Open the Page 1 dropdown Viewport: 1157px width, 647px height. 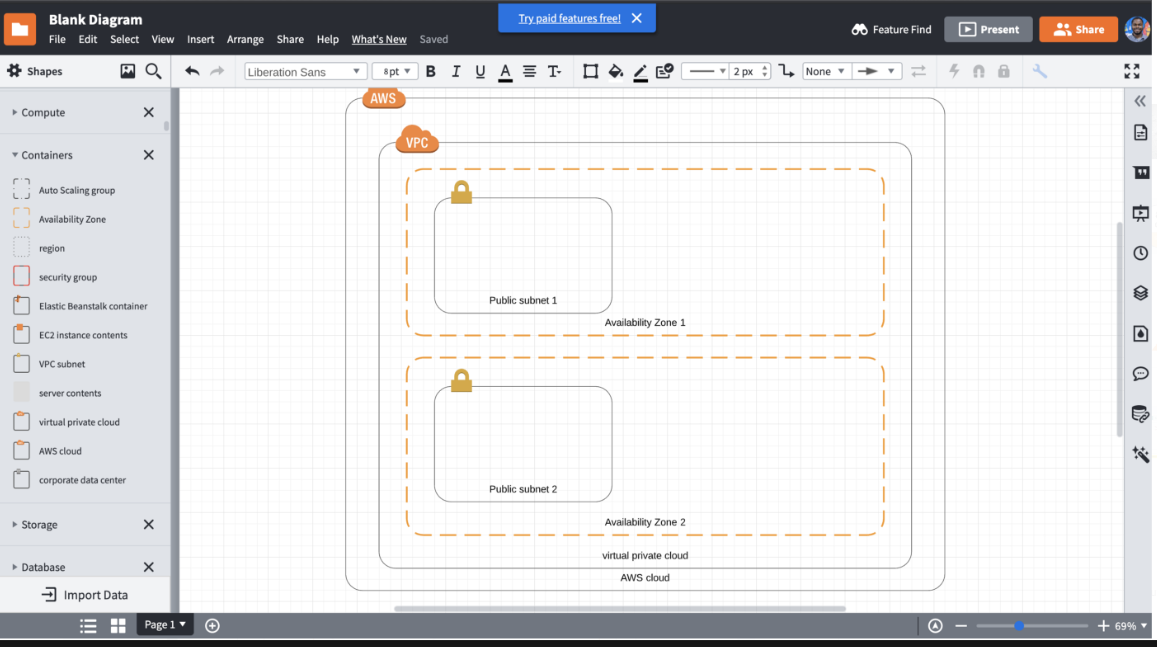pos(164,624)
